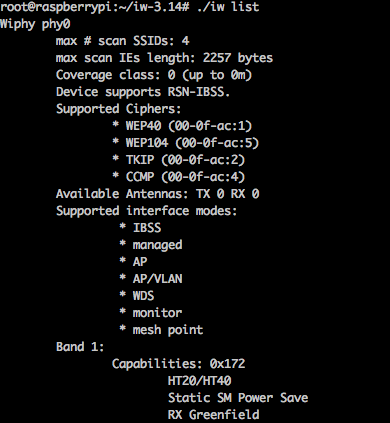
Task: Click the WEP40 cipher entry
Action: [182, 126]
